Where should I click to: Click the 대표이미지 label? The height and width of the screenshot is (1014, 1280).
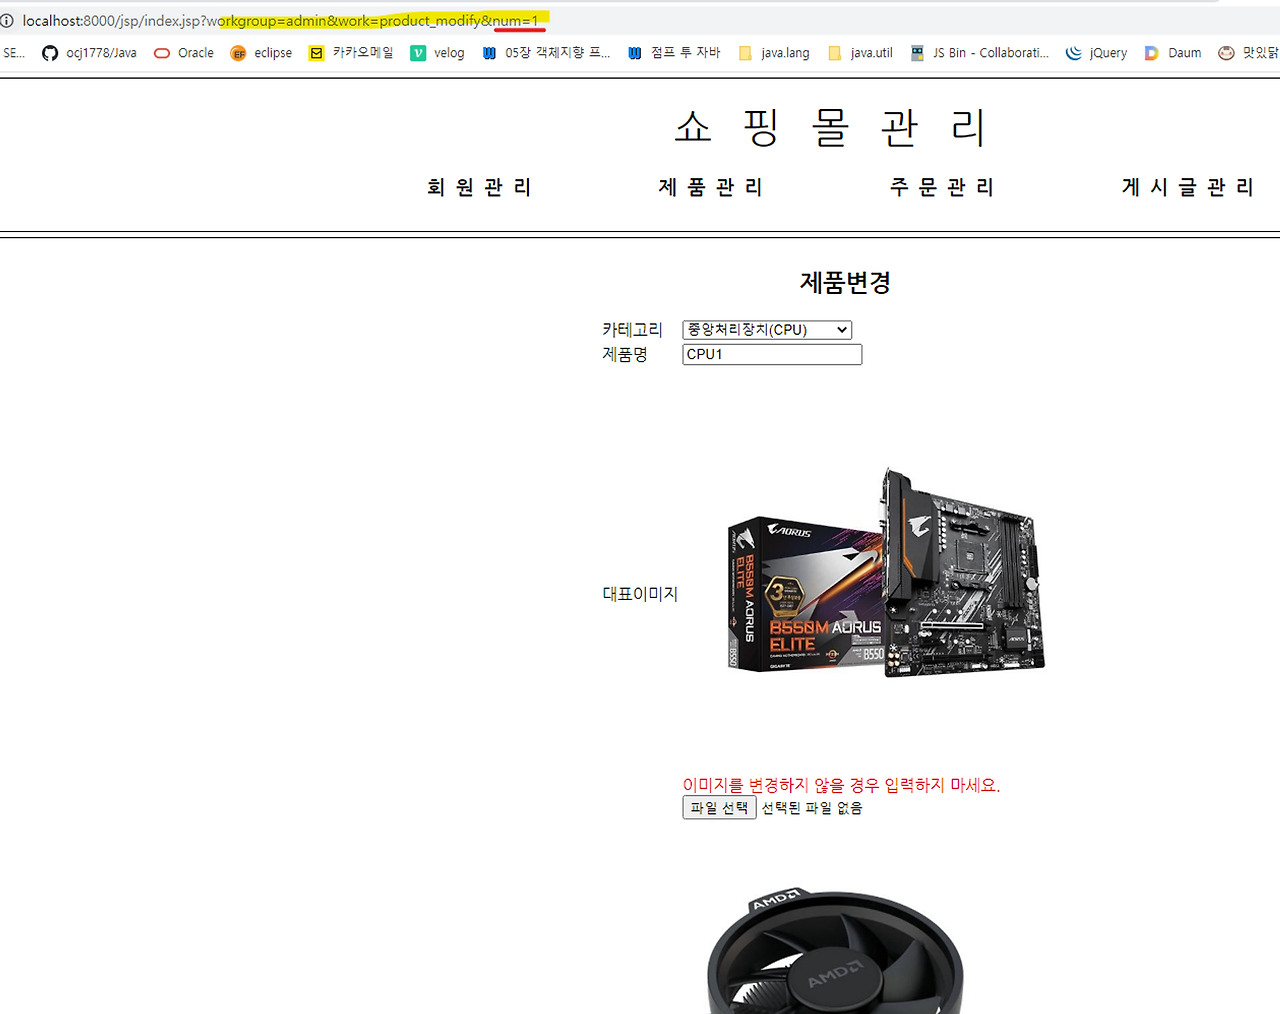640,594
